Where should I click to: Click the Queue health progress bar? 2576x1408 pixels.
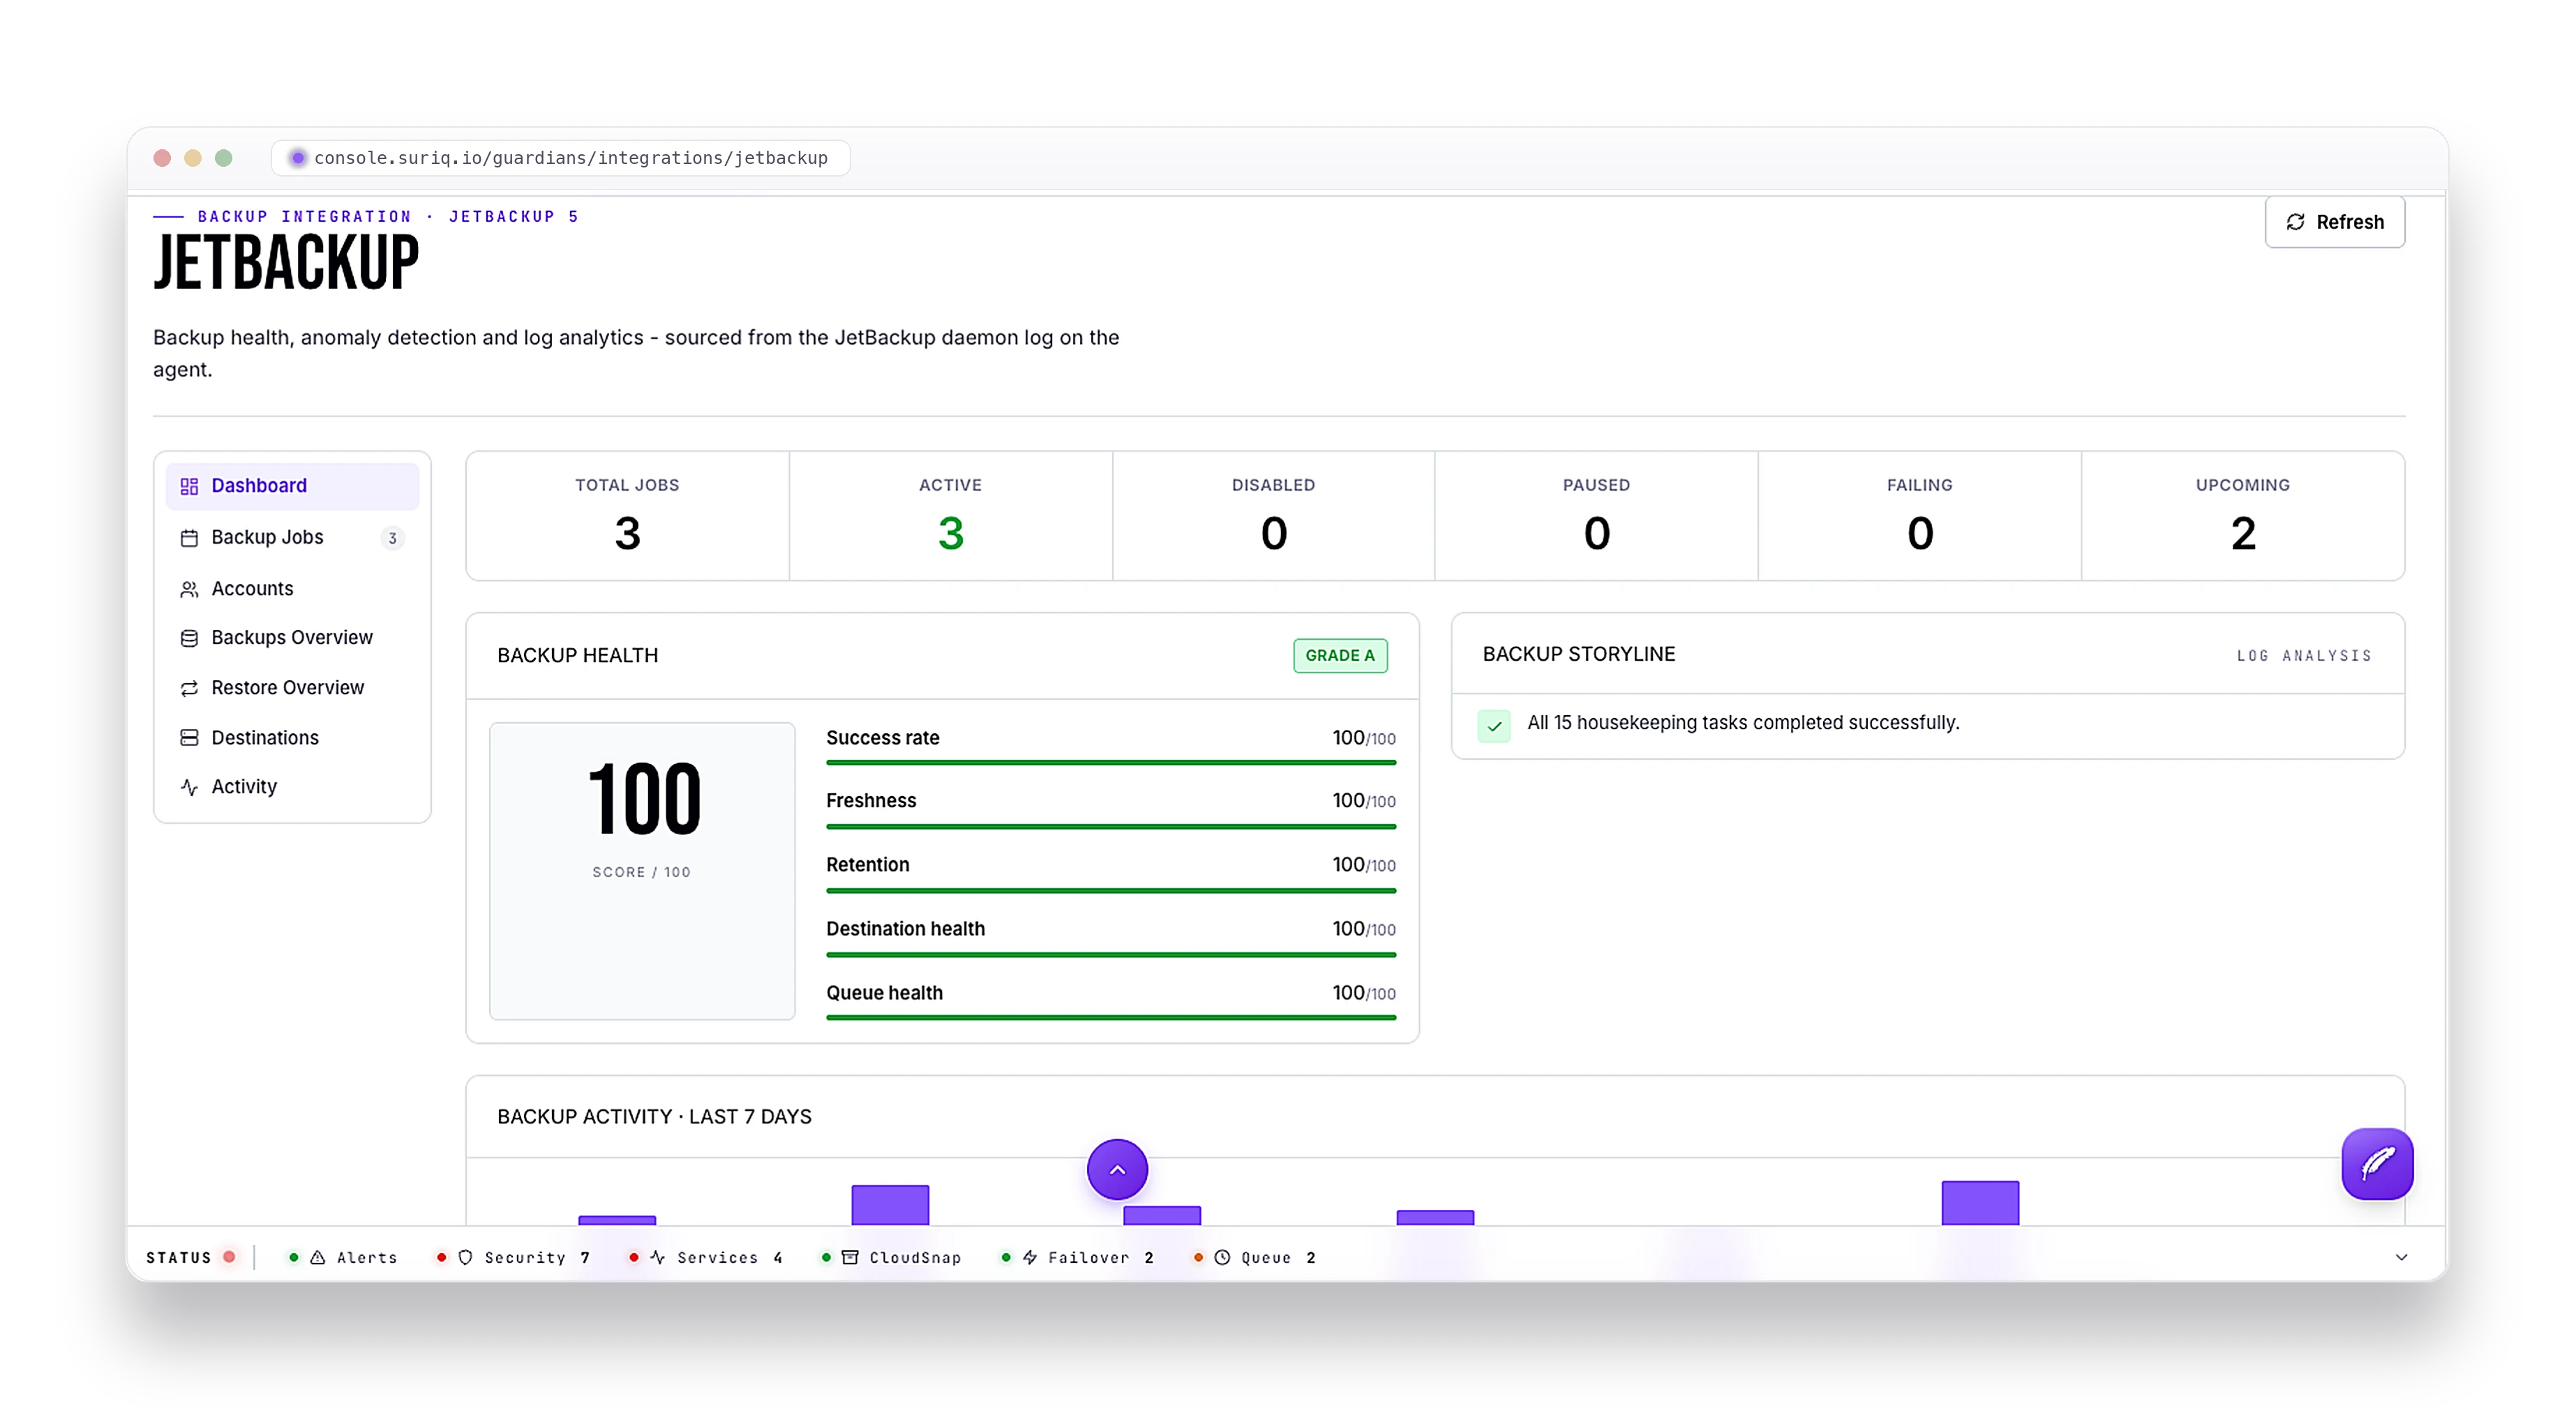(x=1110, y=1018)
